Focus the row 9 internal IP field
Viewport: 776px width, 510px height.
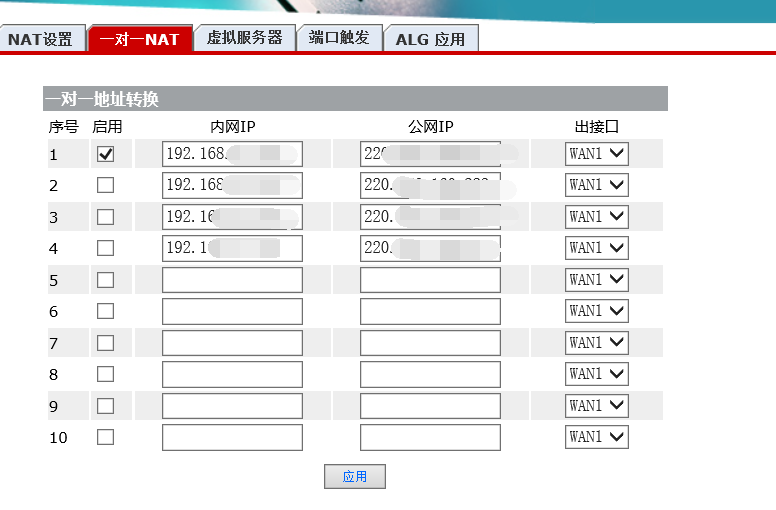[x=232, y=406]
